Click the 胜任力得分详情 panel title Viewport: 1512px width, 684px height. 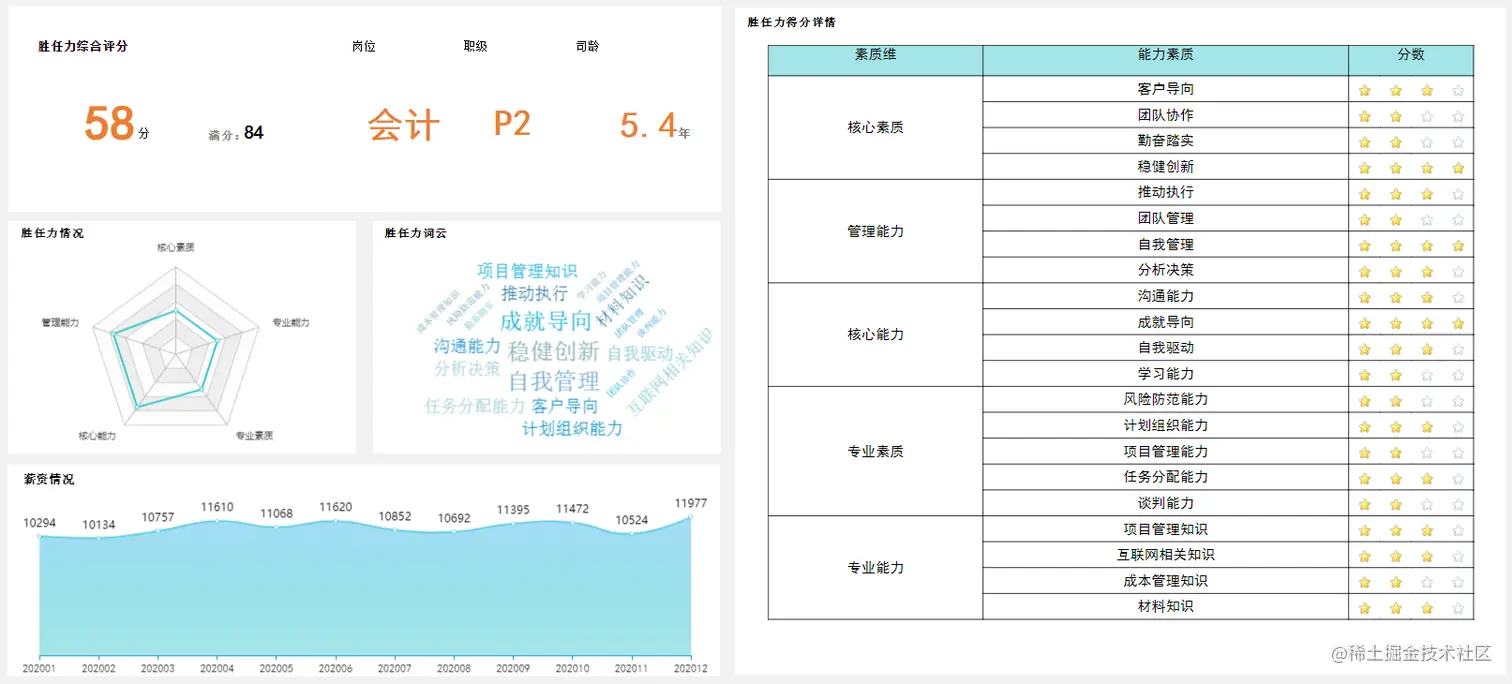tap(792, 22)
